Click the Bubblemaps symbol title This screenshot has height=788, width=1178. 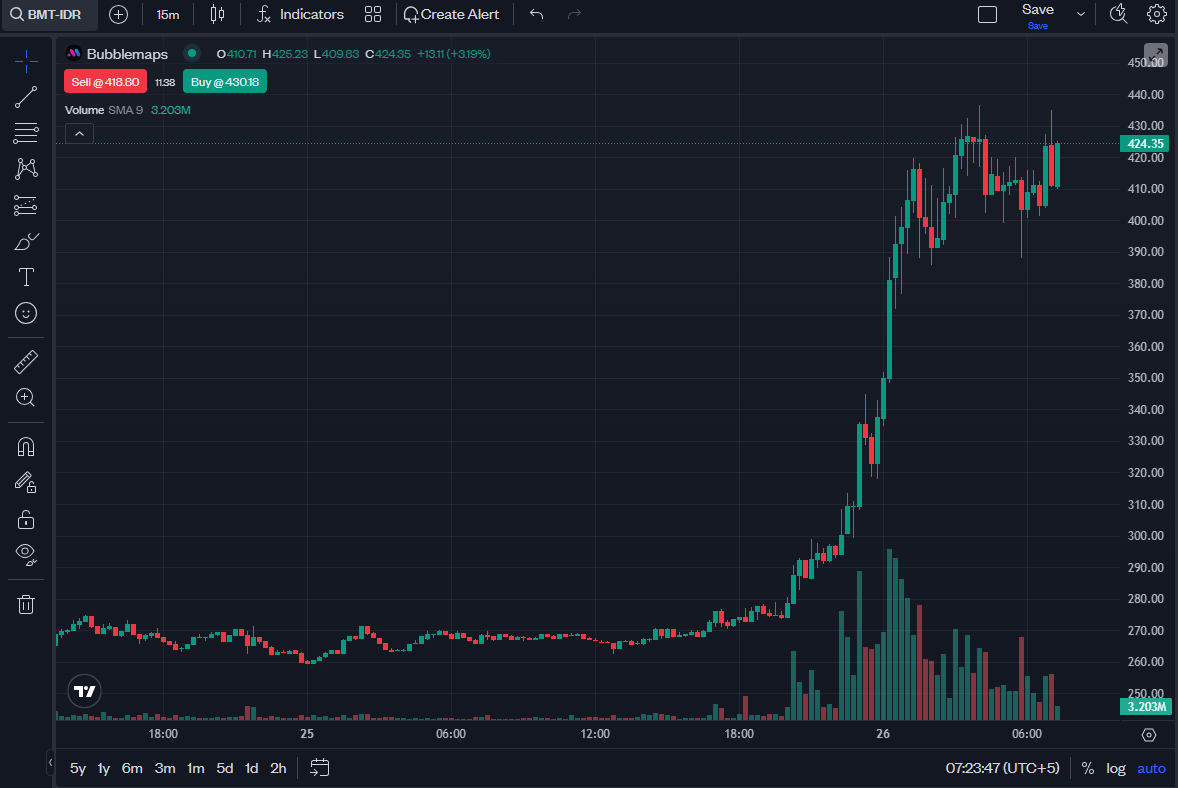click(x=127, y=54)
